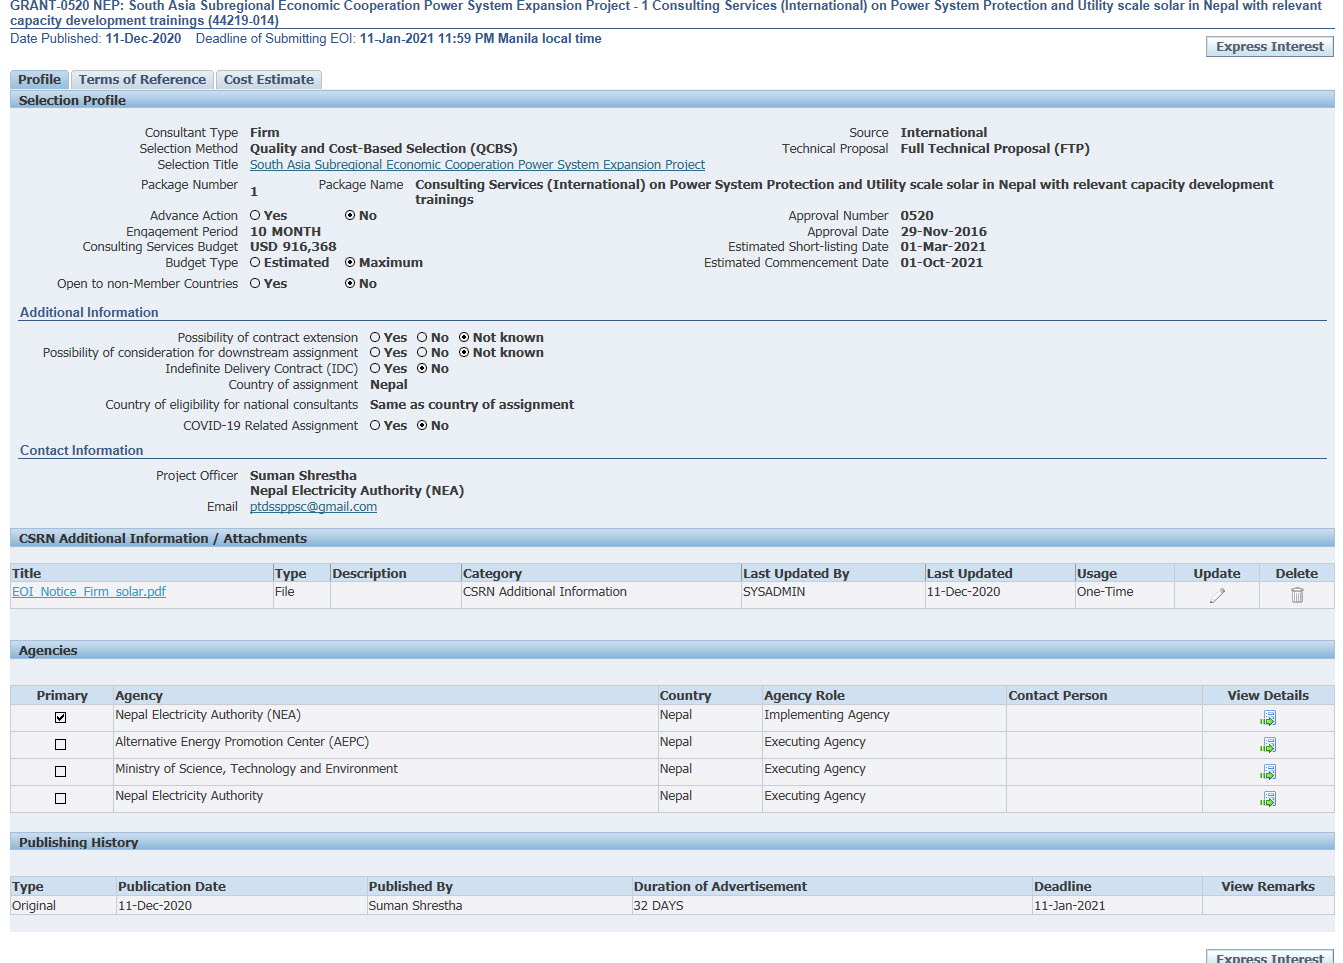Select No for downstream assignment consideration
This screenshot has height=963, width=1343.
422,352
